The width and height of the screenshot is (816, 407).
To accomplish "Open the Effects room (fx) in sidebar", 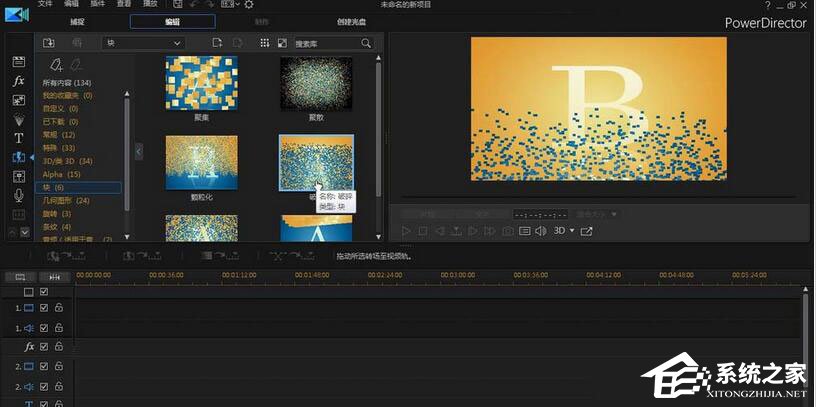I will pyautogui.click(x=18, y=81).
